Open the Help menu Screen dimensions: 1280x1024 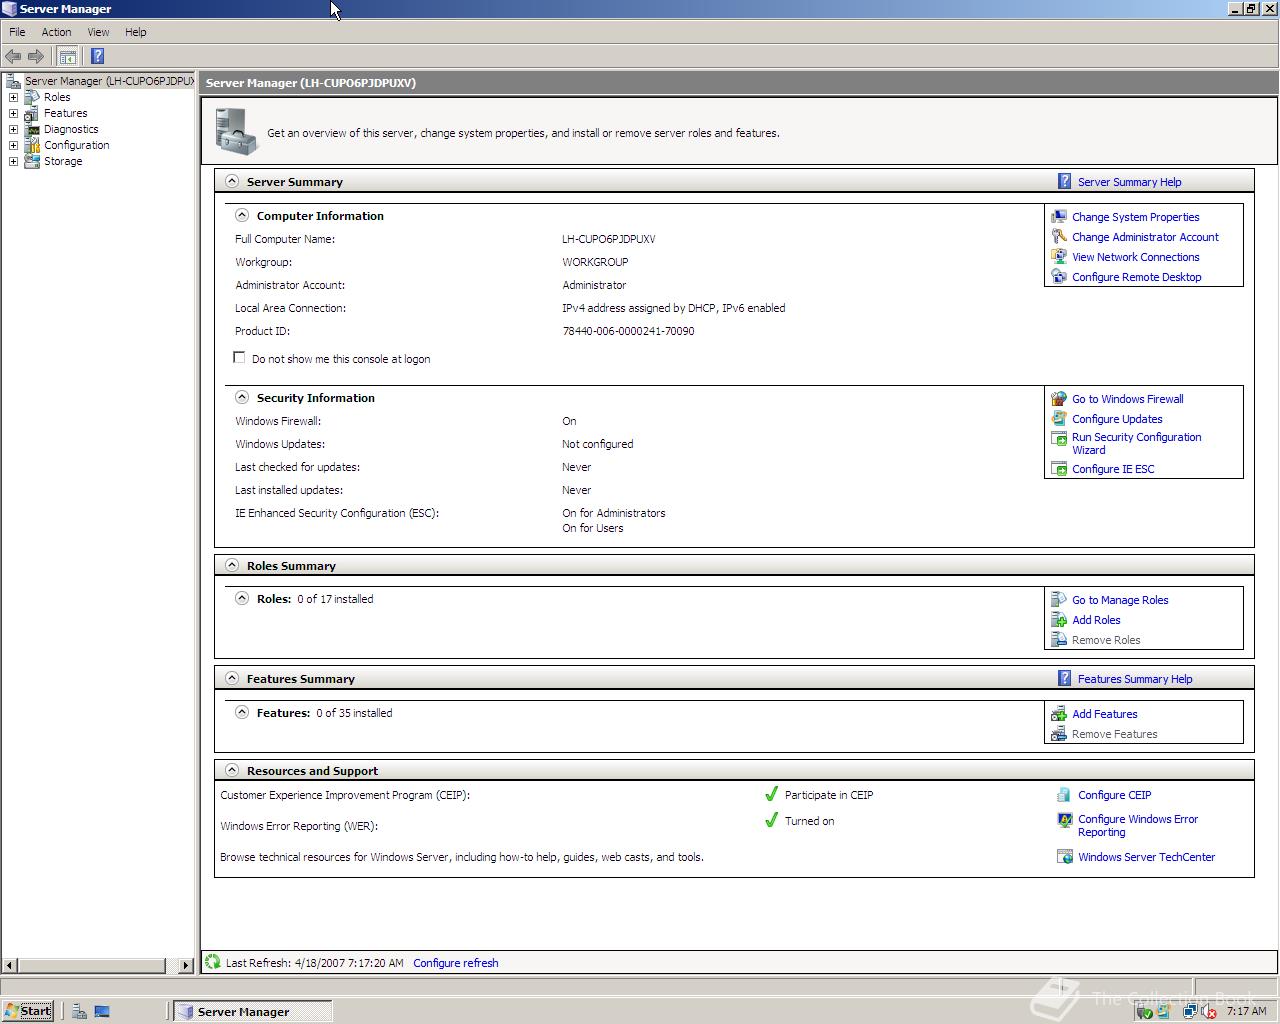point(135,32)
